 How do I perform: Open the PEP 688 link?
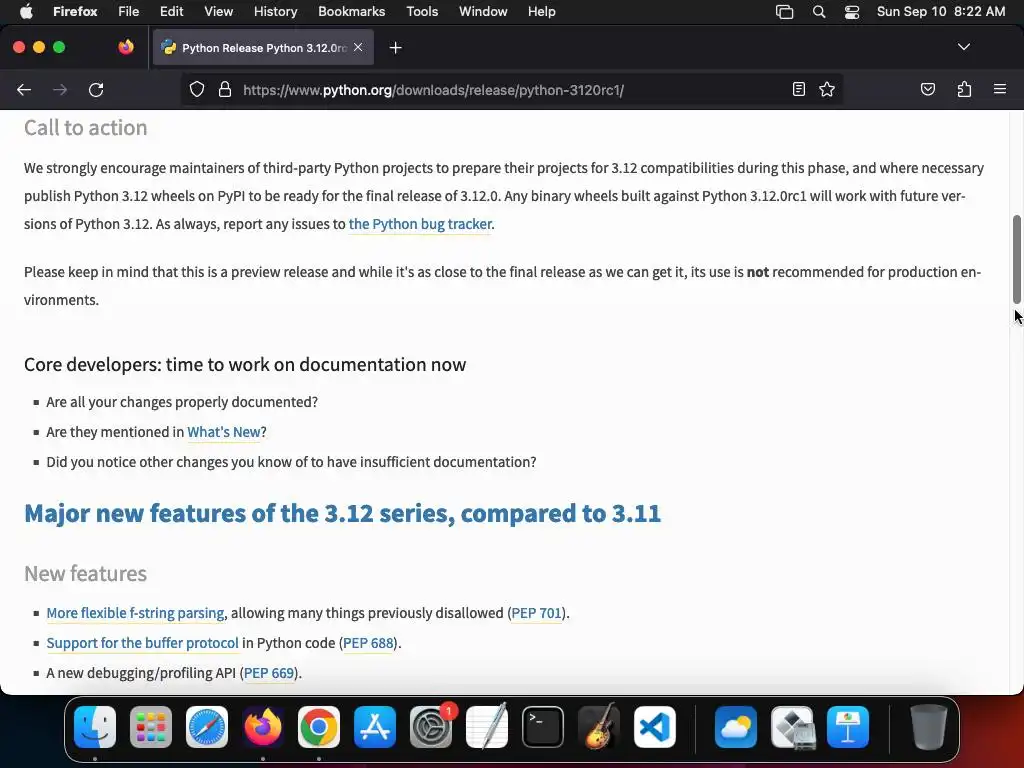pos(368,643)
